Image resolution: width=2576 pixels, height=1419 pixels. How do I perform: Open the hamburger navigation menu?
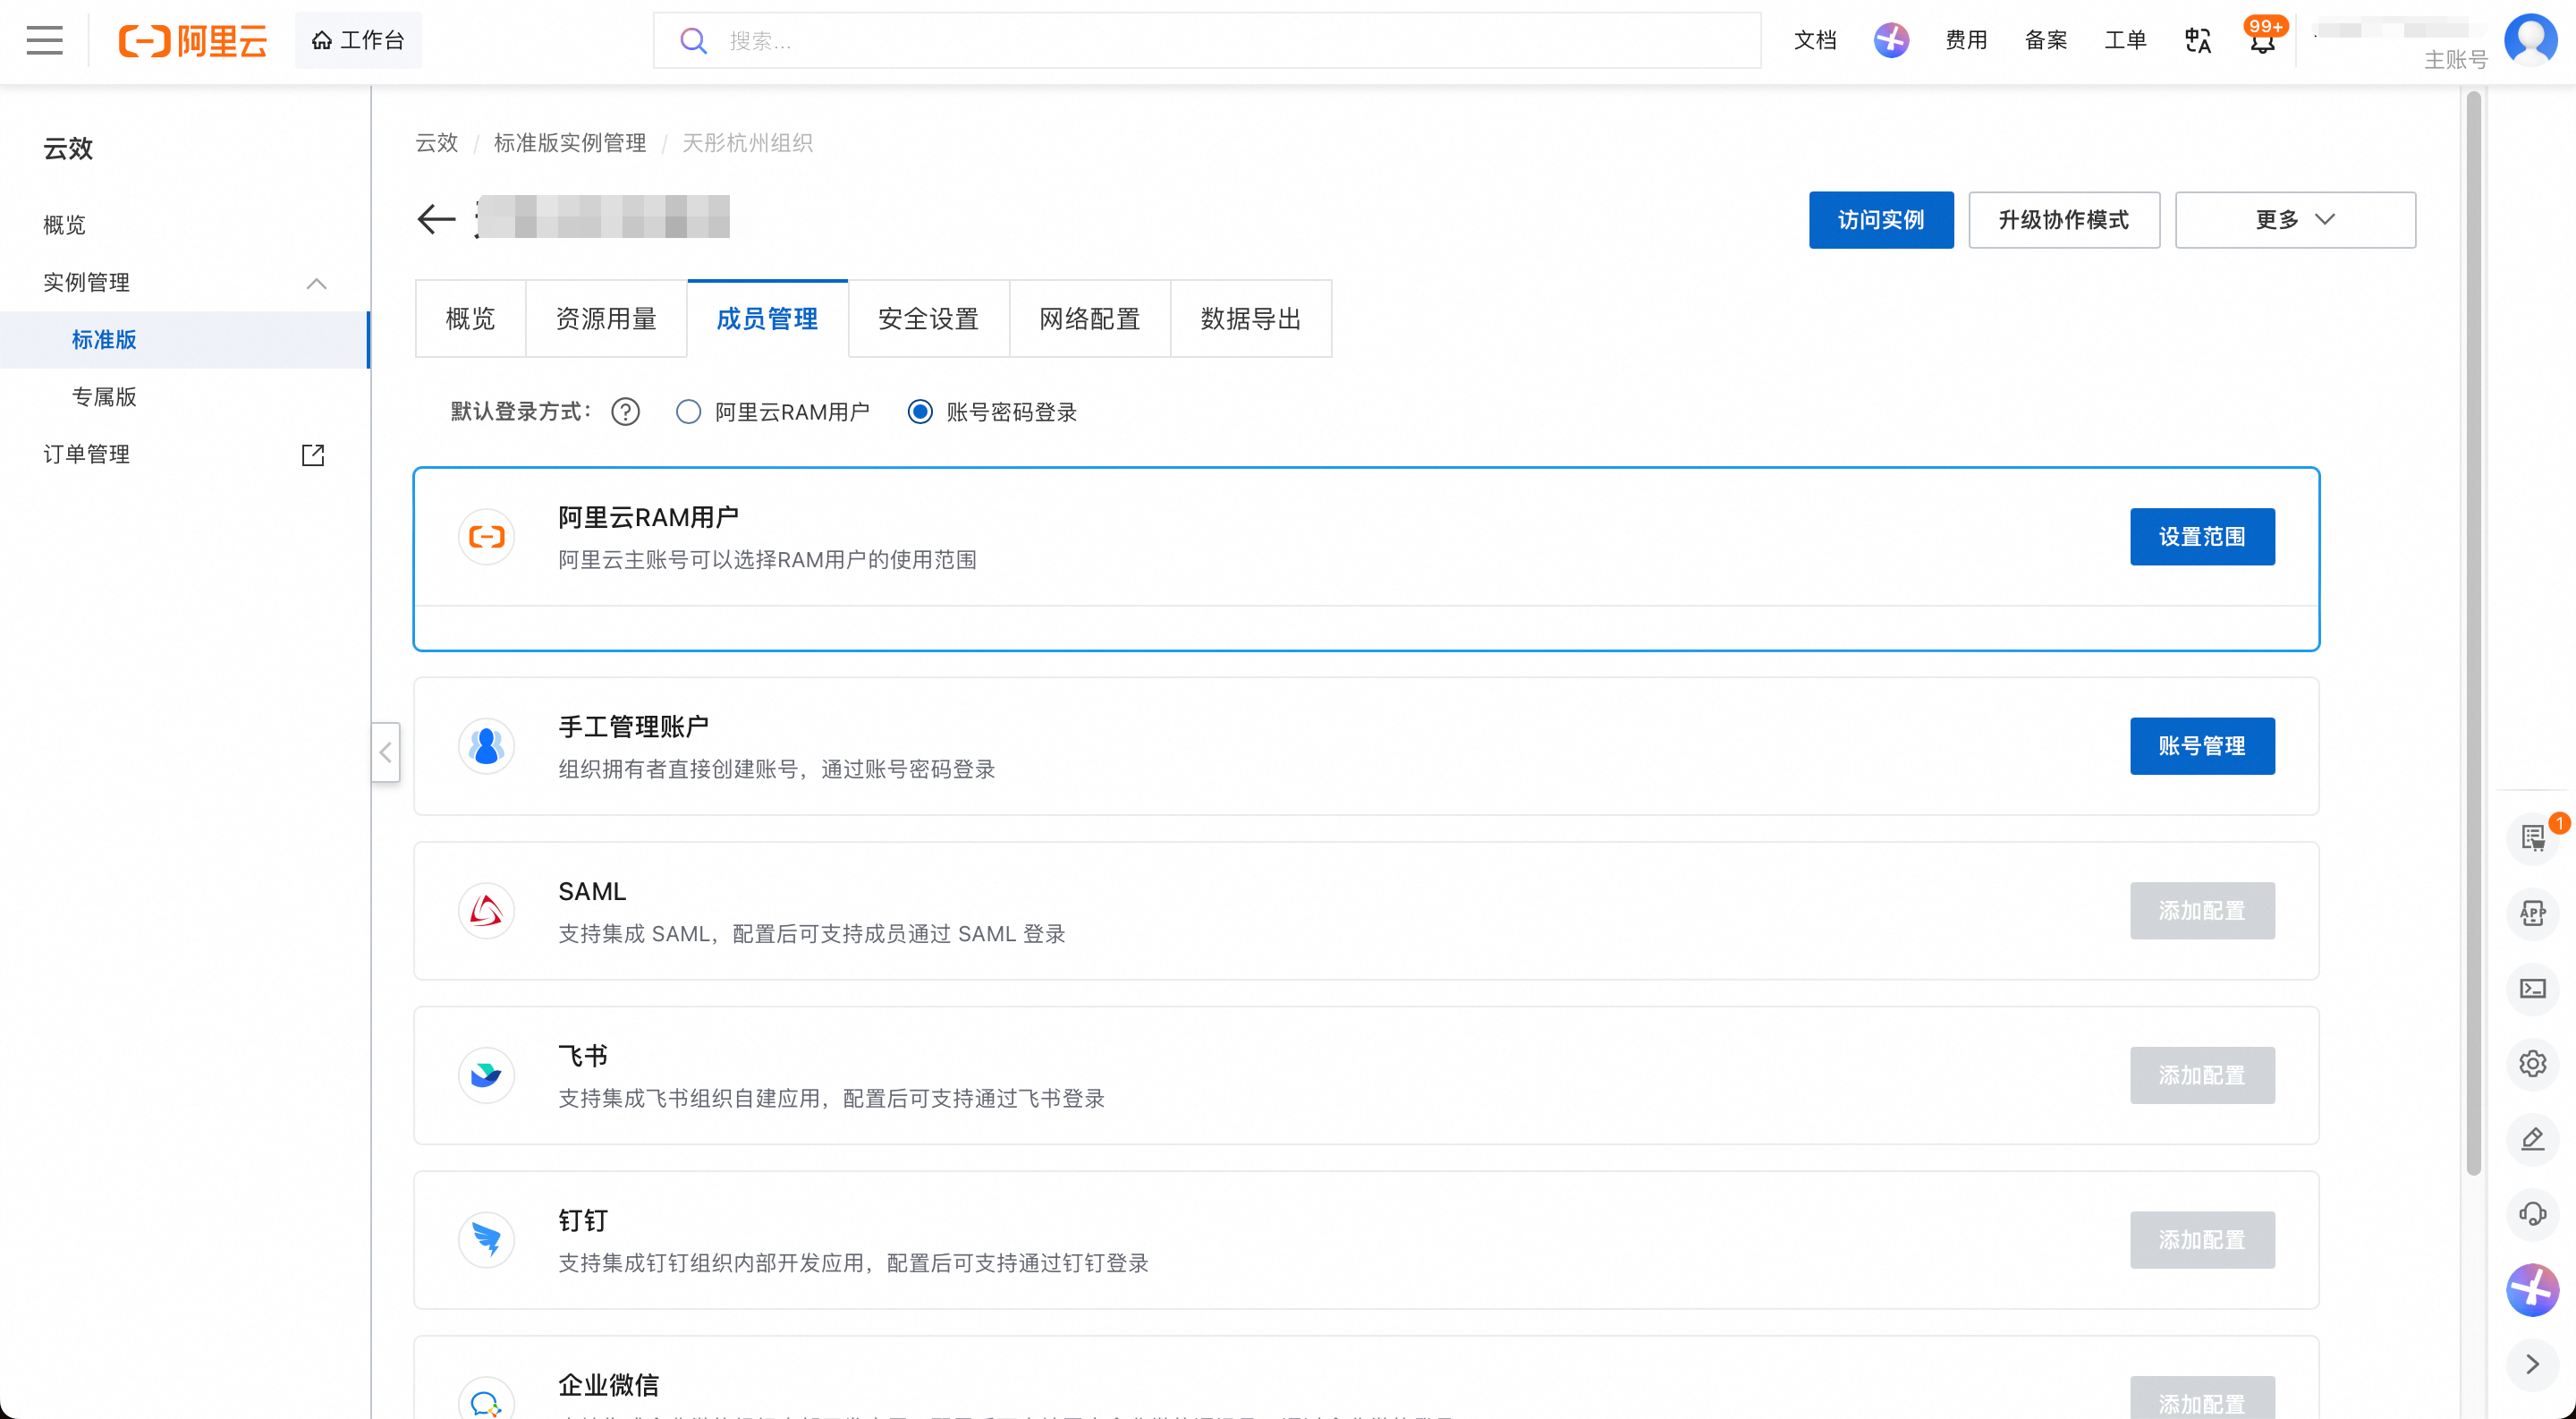click(x=44, y=40)
